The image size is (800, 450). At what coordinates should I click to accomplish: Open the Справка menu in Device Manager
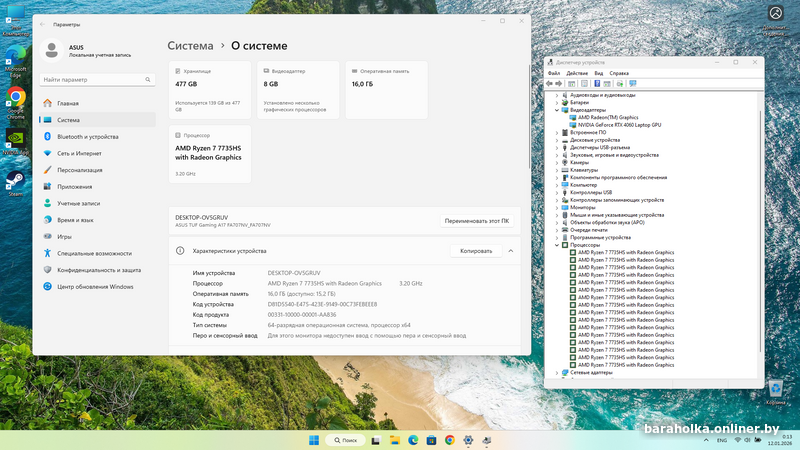click(619, 73)
